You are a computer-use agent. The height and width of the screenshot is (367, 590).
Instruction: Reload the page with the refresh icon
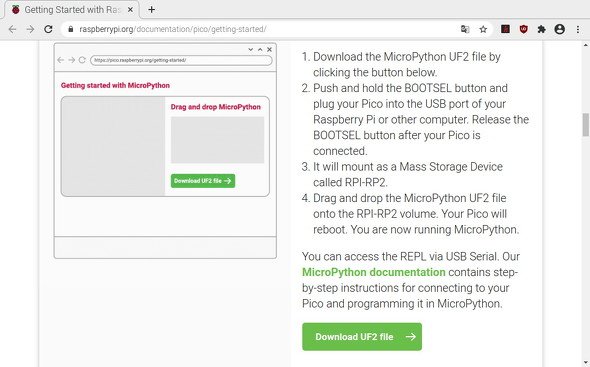point(48,29)
